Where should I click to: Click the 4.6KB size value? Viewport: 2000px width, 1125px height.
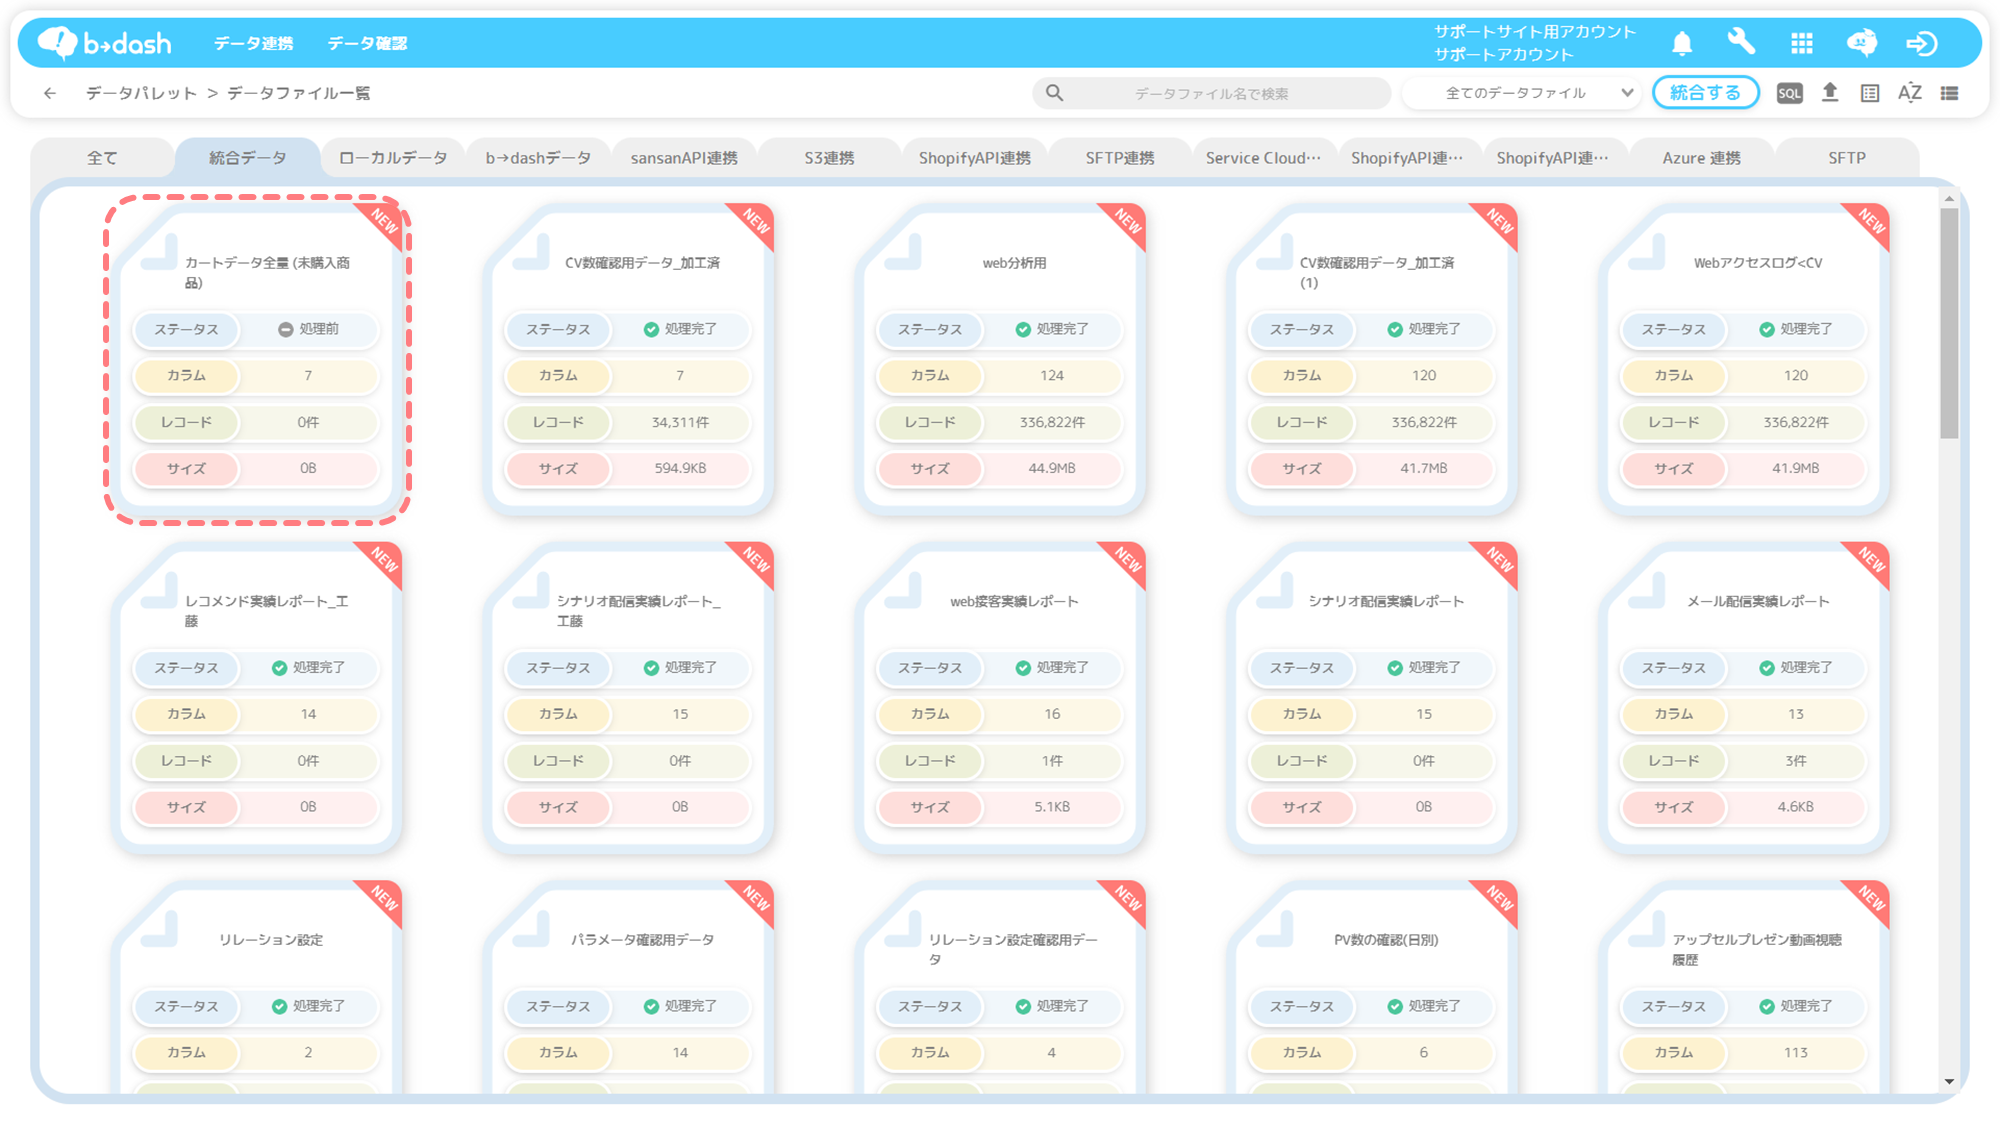point(1796,807)
